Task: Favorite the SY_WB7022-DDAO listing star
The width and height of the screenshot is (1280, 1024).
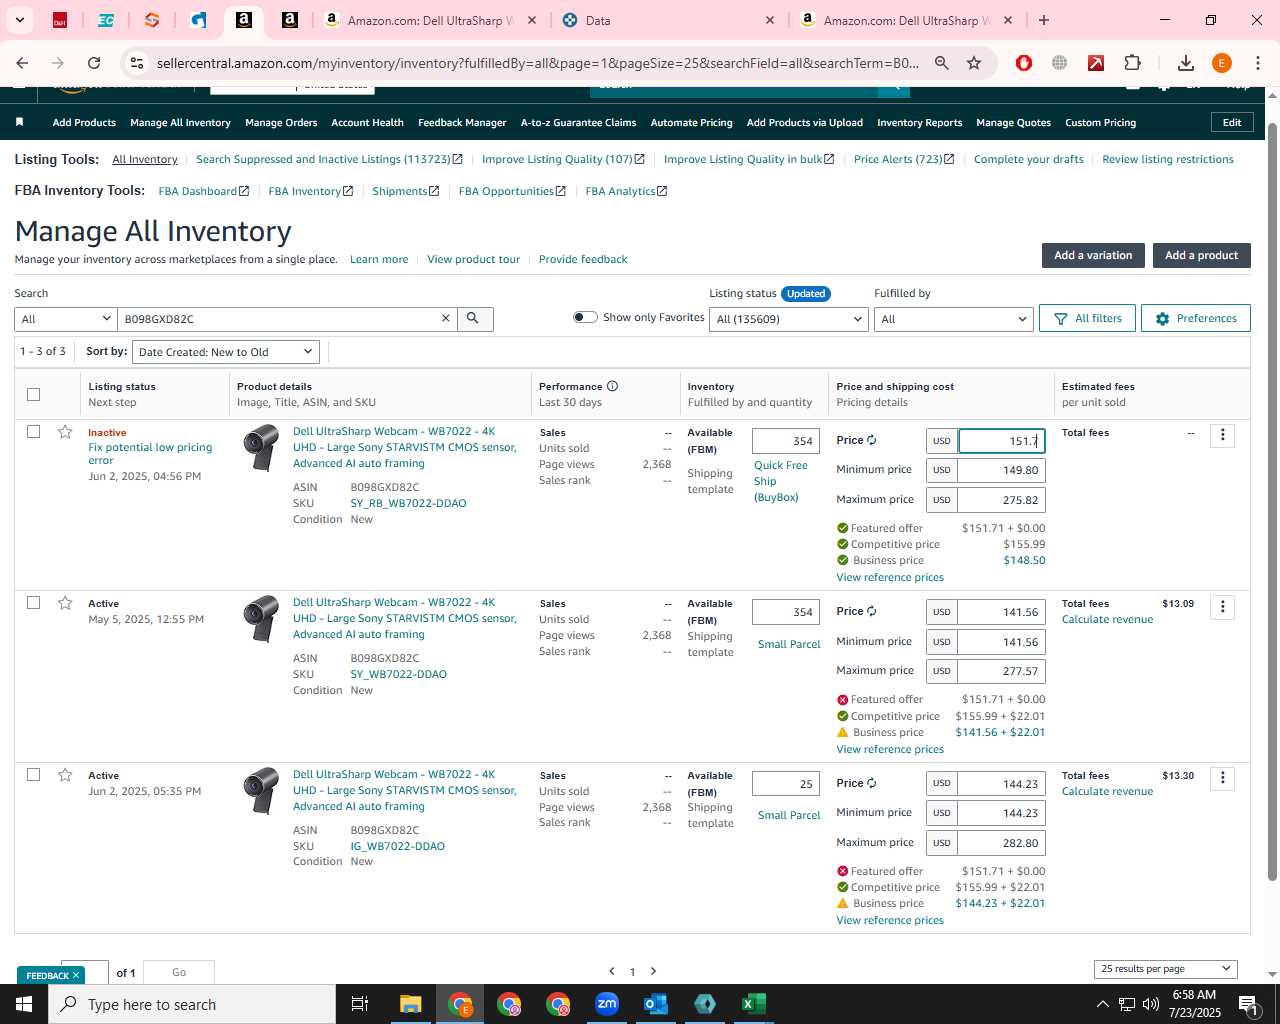Action: pos(65,603)
